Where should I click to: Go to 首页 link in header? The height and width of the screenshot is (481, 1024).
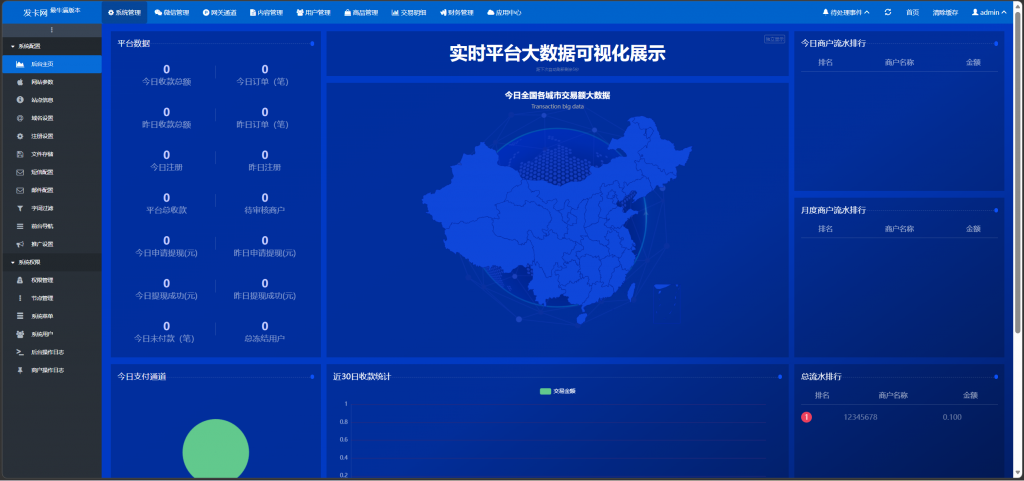click(912, 12)
